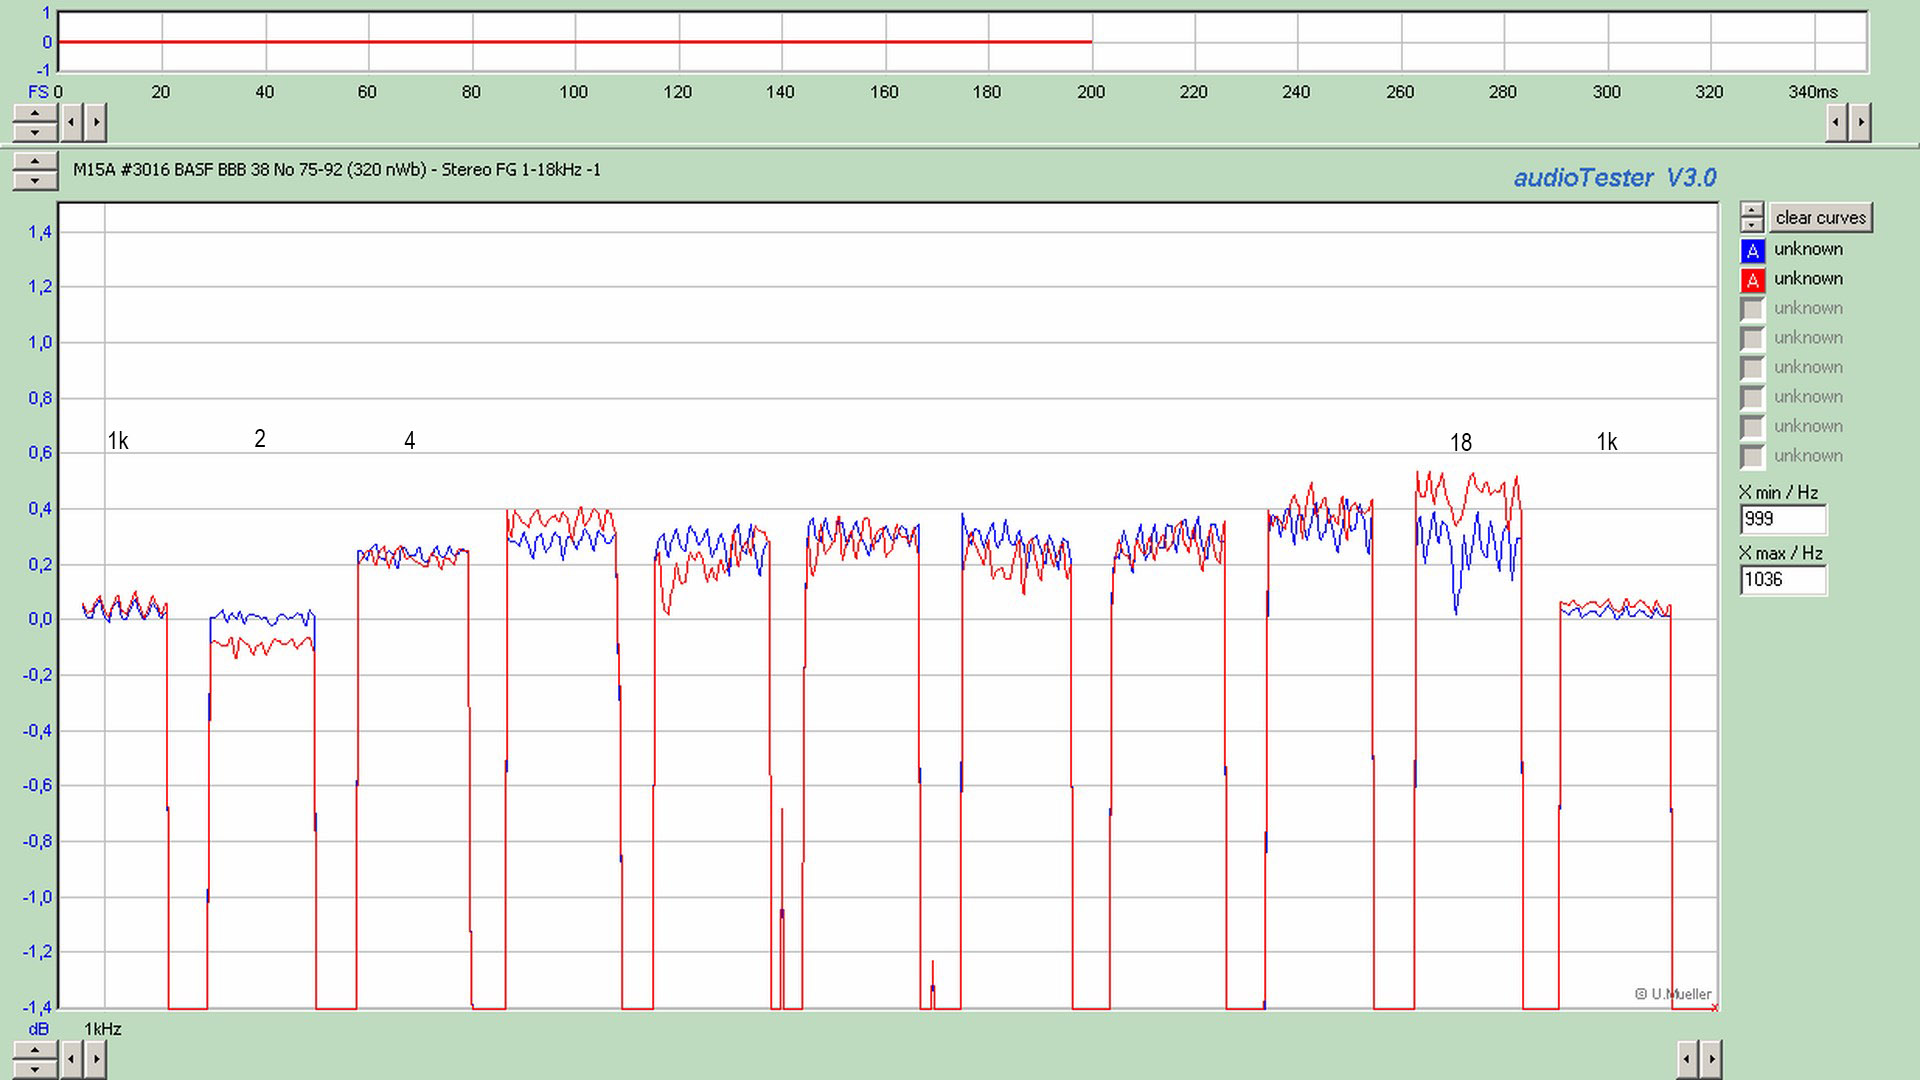The image size is (1920, 1080).
Task: Toggle the last curve slot checkbox
Action: coord(1752,457)
